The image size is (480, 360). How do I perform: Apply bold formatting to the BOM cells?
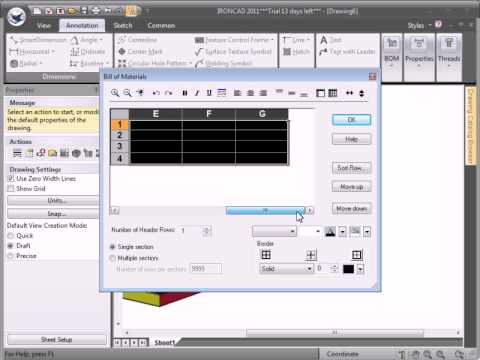[x=184, y=93]
